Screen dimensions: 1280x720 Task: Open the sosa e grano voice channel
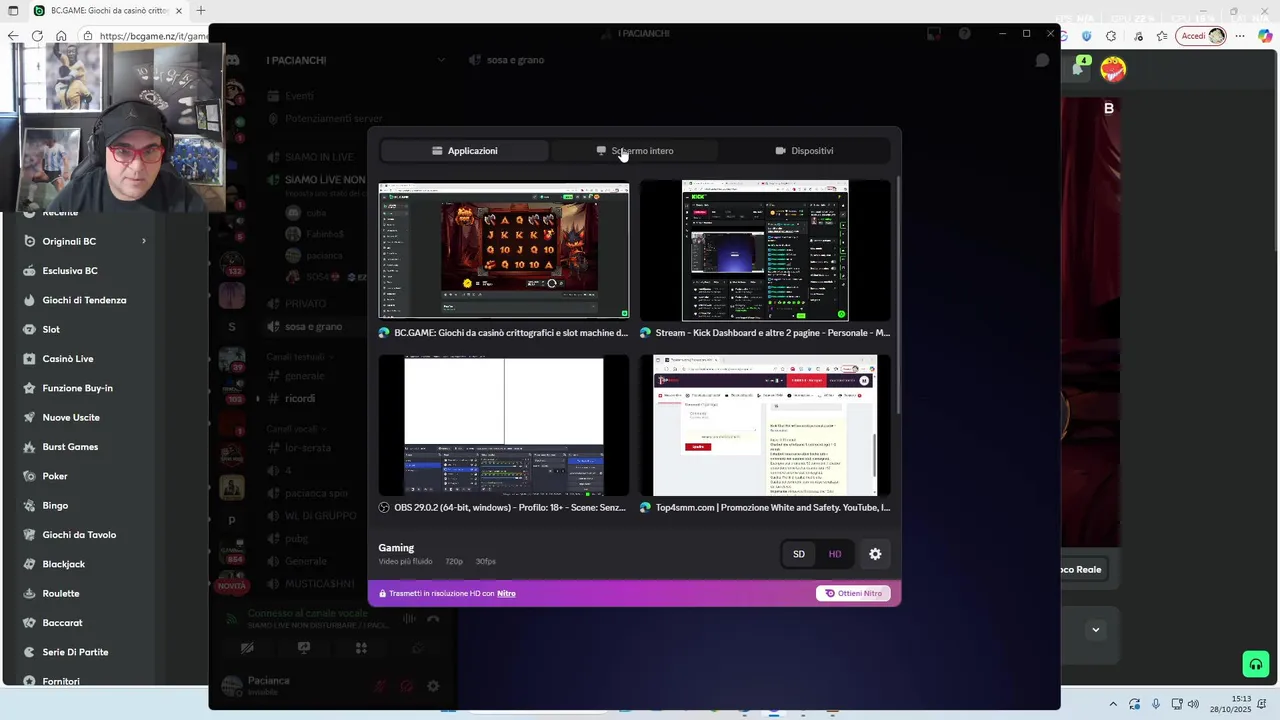tap(313, 327)
